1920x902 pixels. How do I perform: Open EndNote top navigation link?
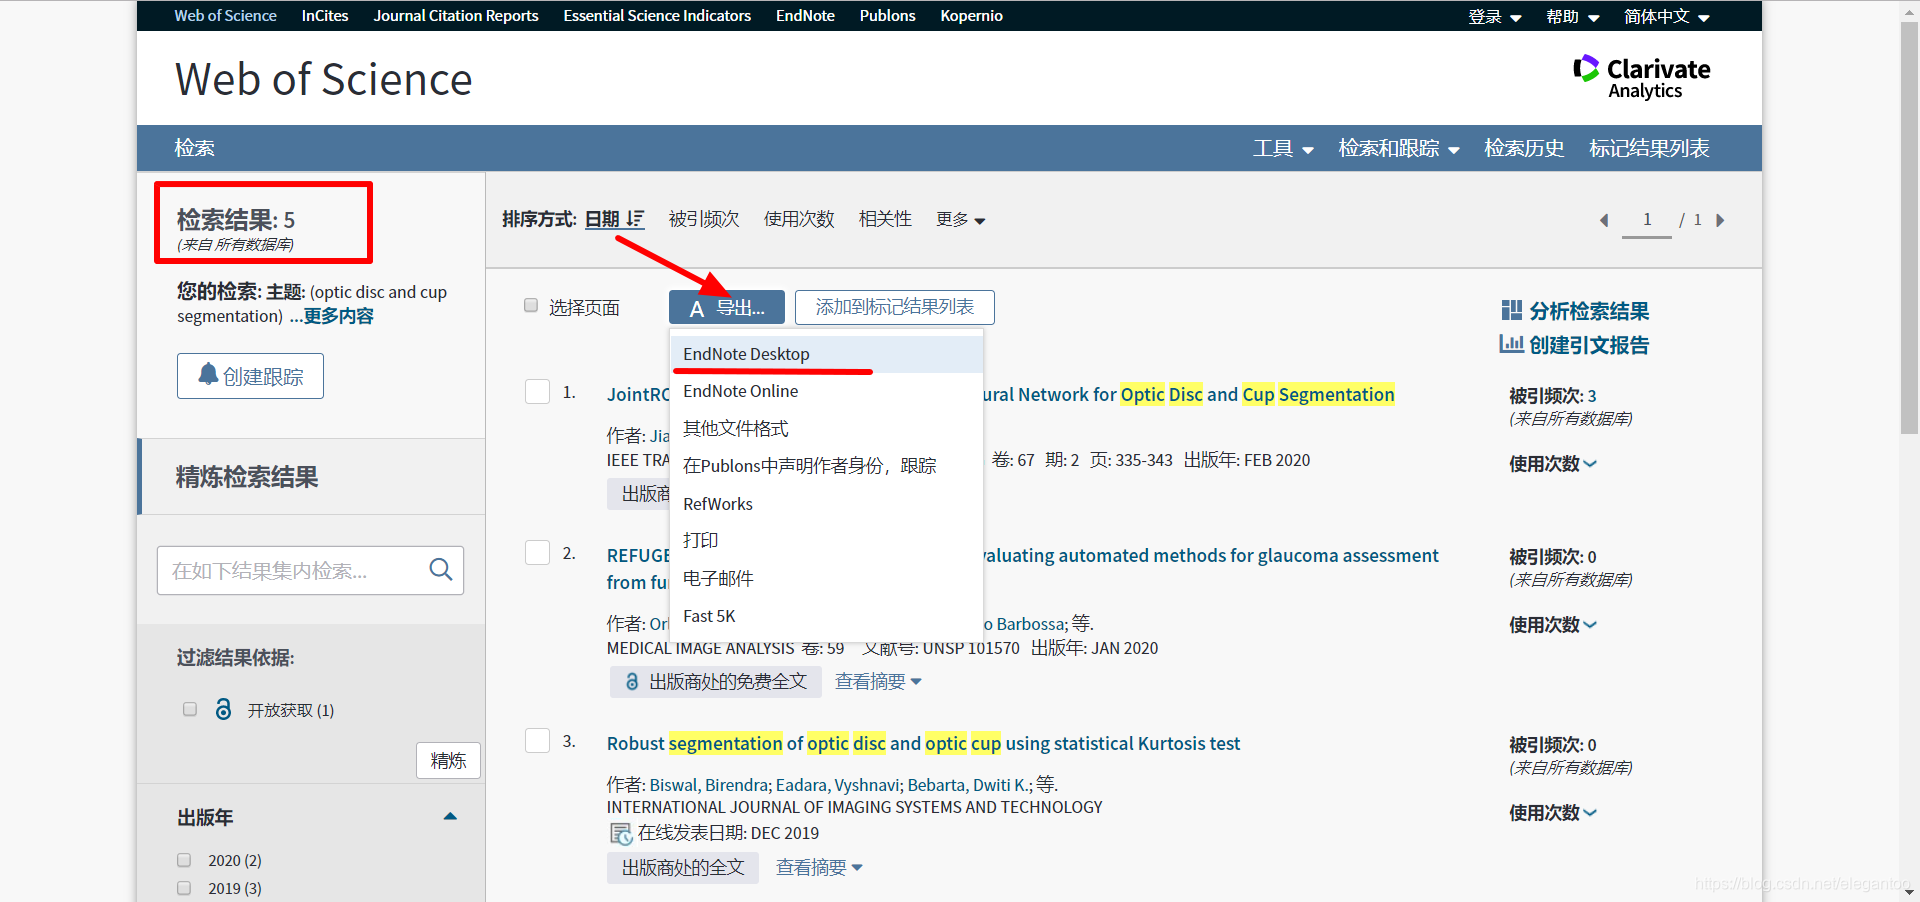tap(805, 16)
